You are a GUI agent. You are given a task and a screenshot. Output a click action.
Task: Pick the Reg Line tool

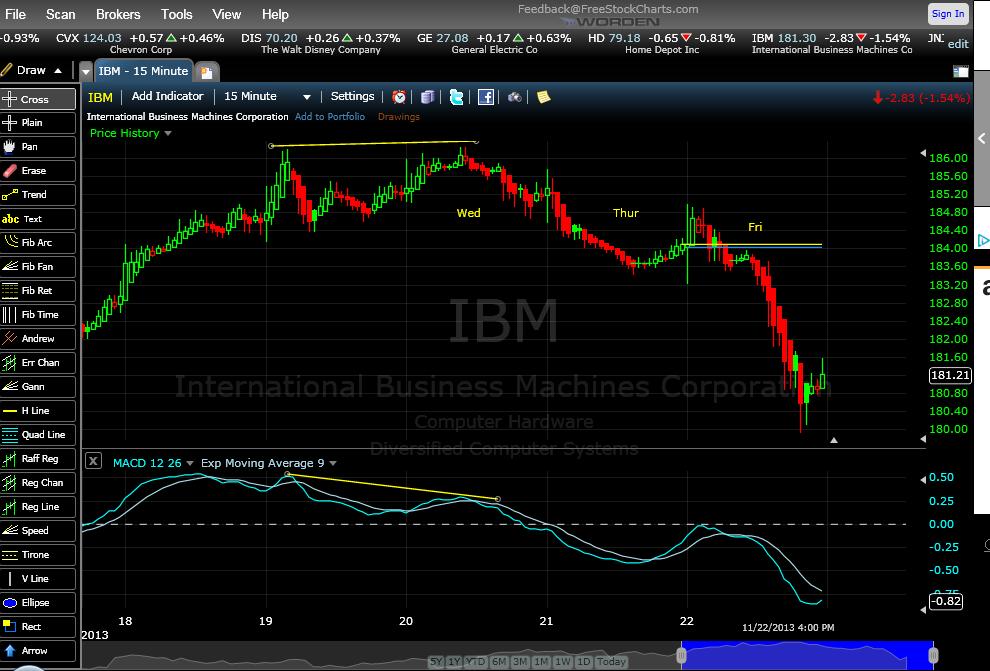(38, 506)
